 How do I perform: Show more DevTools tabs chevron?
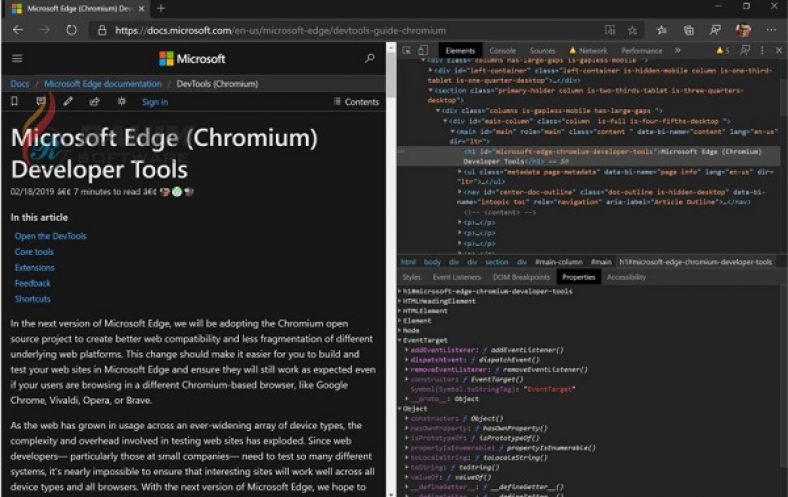pos(677,50)
